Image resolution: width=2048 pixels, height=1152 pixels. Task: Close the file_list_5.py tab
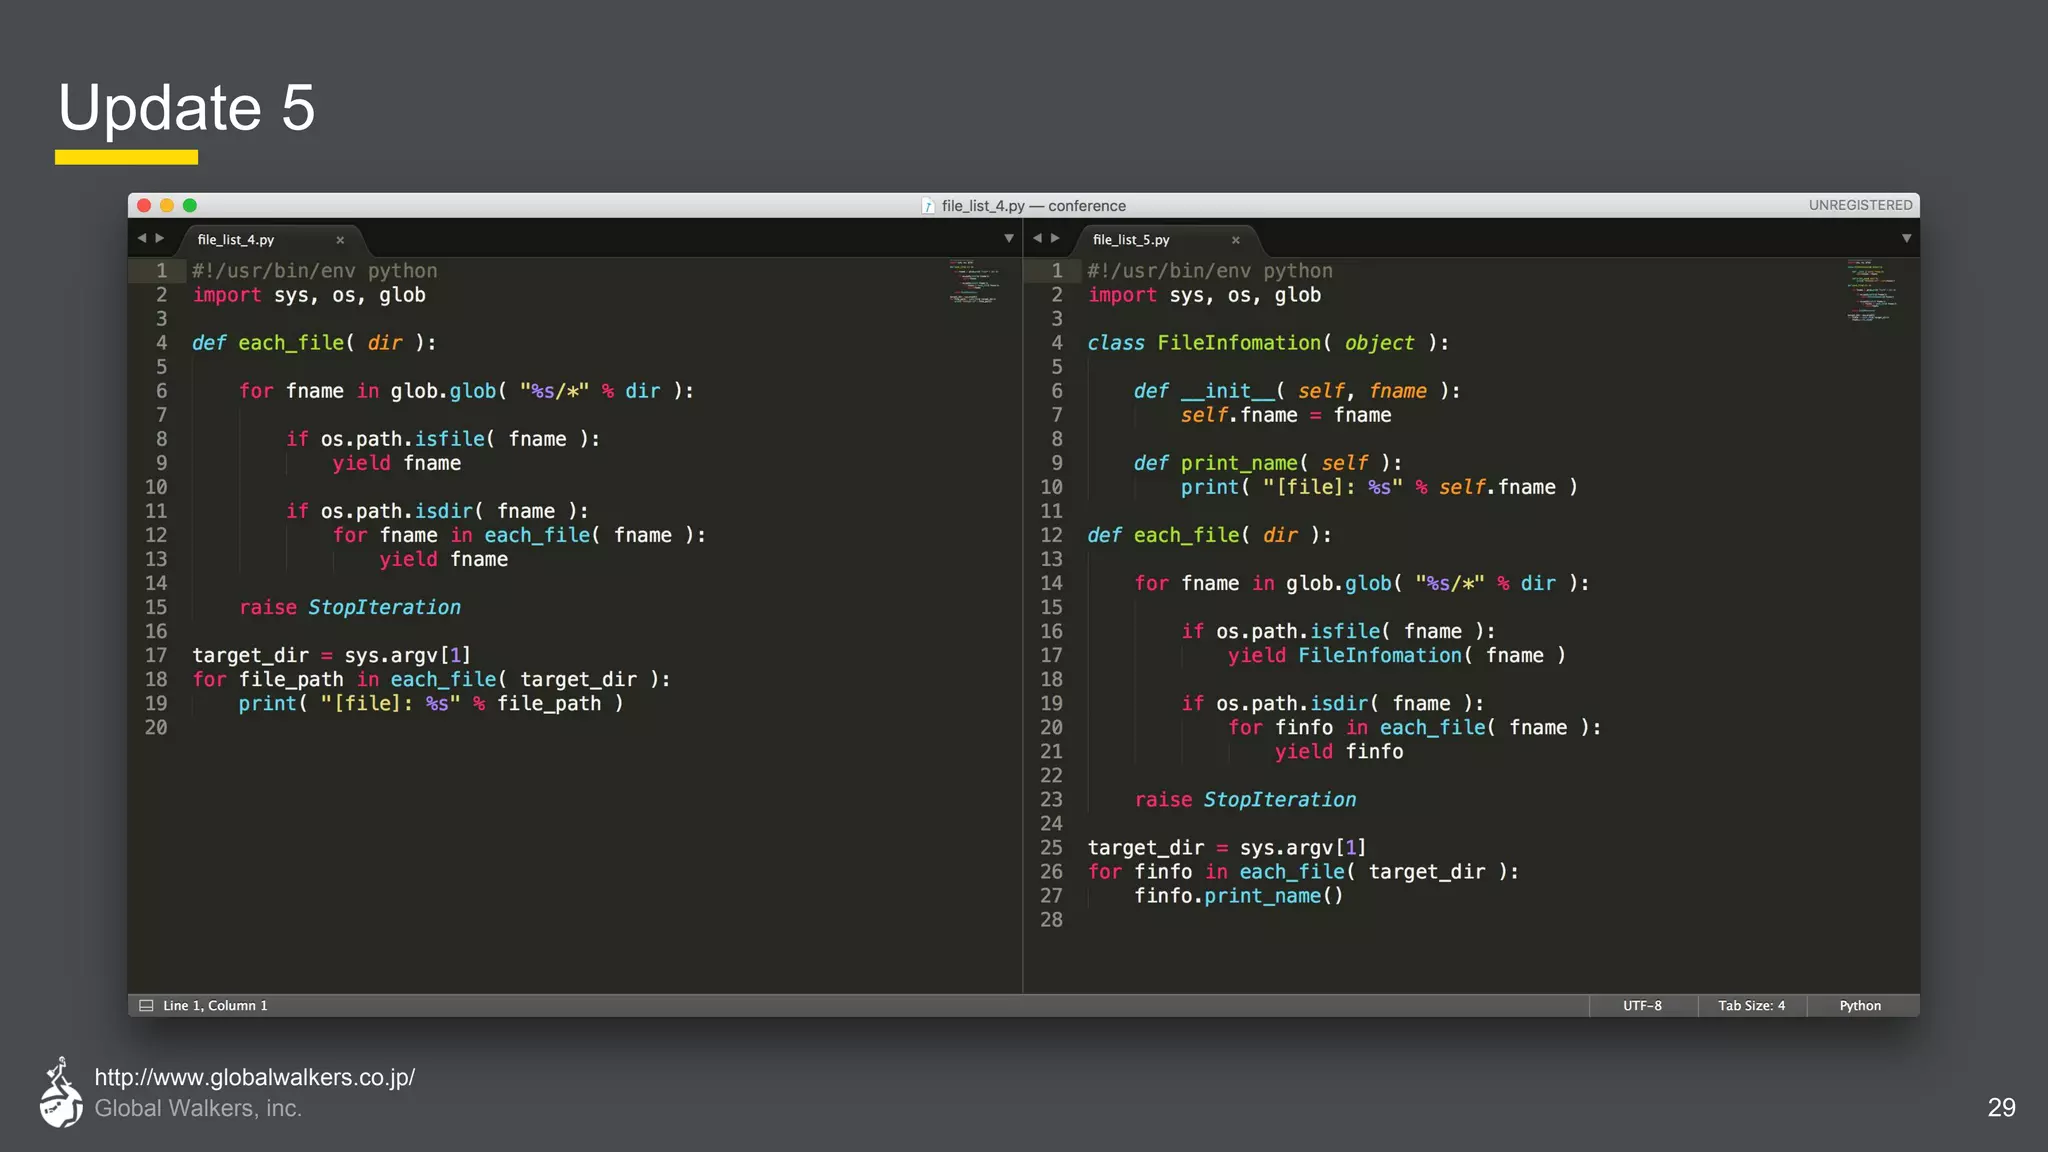coord(1236,240)
